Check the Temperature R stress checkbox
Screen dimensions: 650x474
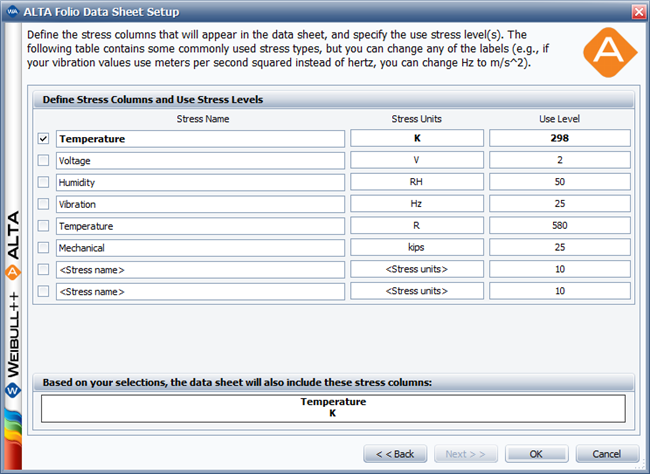43,226
